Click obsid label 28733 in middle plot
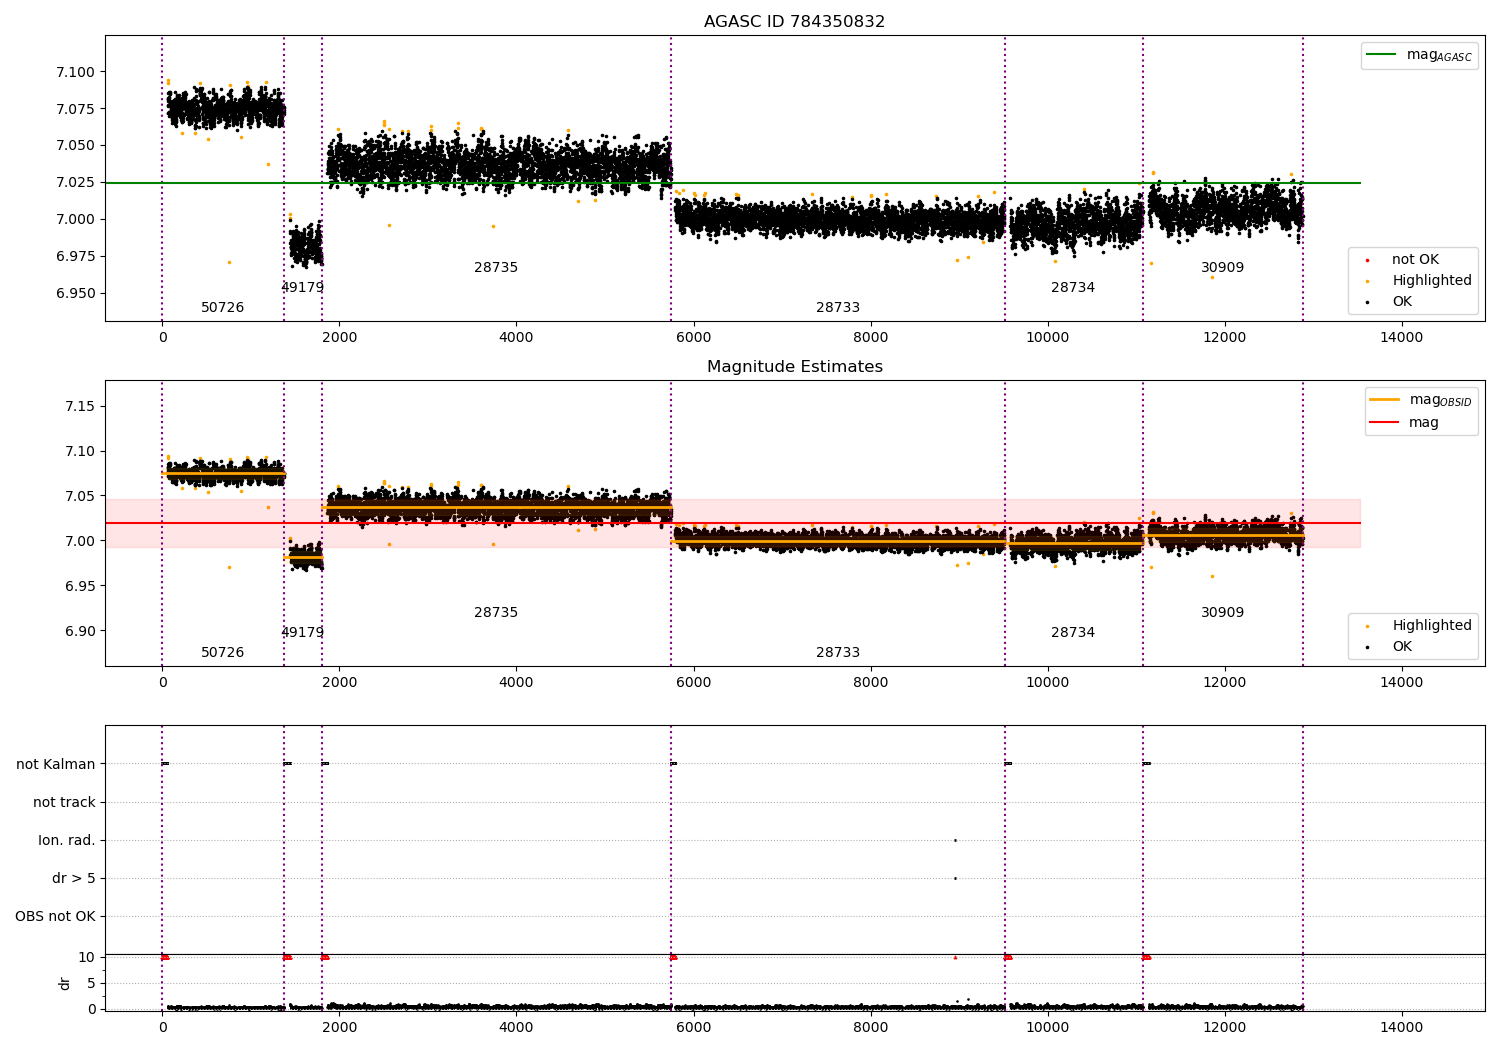This screenshot has width=1500, height=1050. point(838,653)
